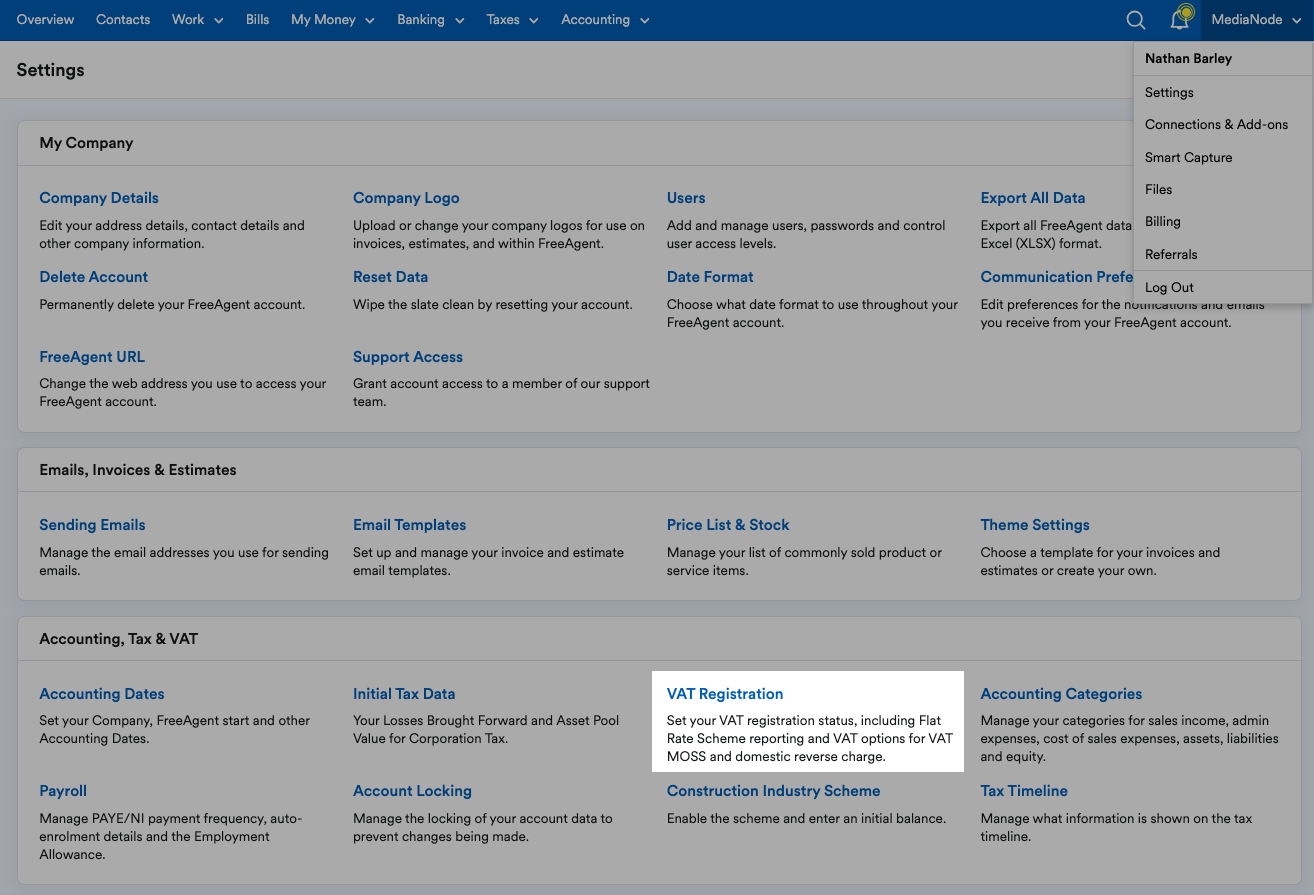1314x895 pixels.
Task: Click the Export All Data link
Action: pos(1032,198)
